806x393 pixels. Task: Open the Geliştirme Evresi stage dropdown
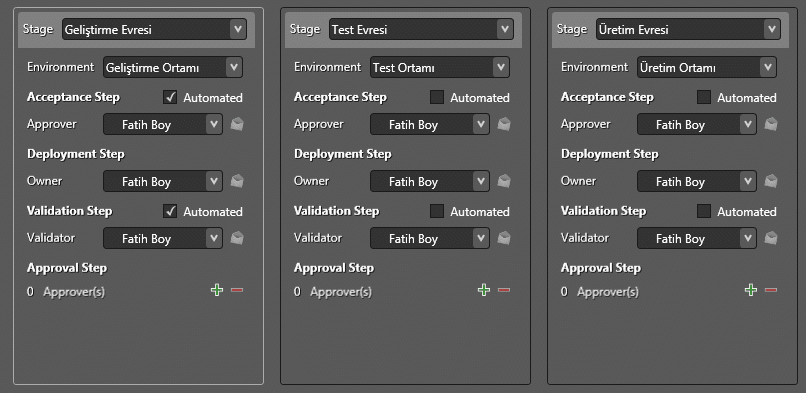pyautogui.click(x=154, y=29)
